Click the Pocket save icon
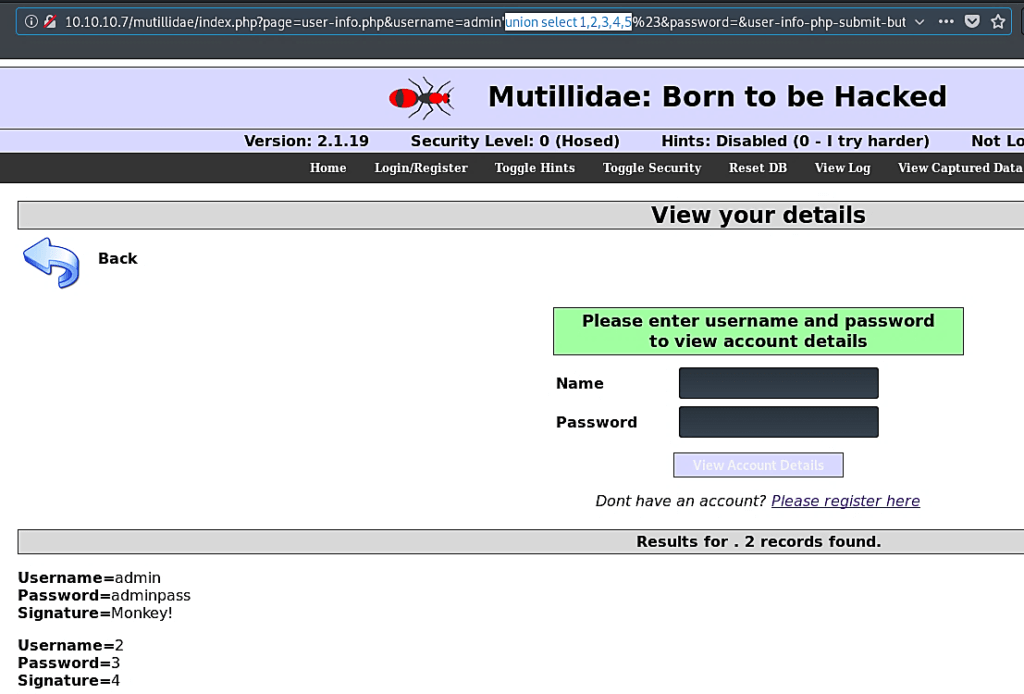 [x=971, y=21]
